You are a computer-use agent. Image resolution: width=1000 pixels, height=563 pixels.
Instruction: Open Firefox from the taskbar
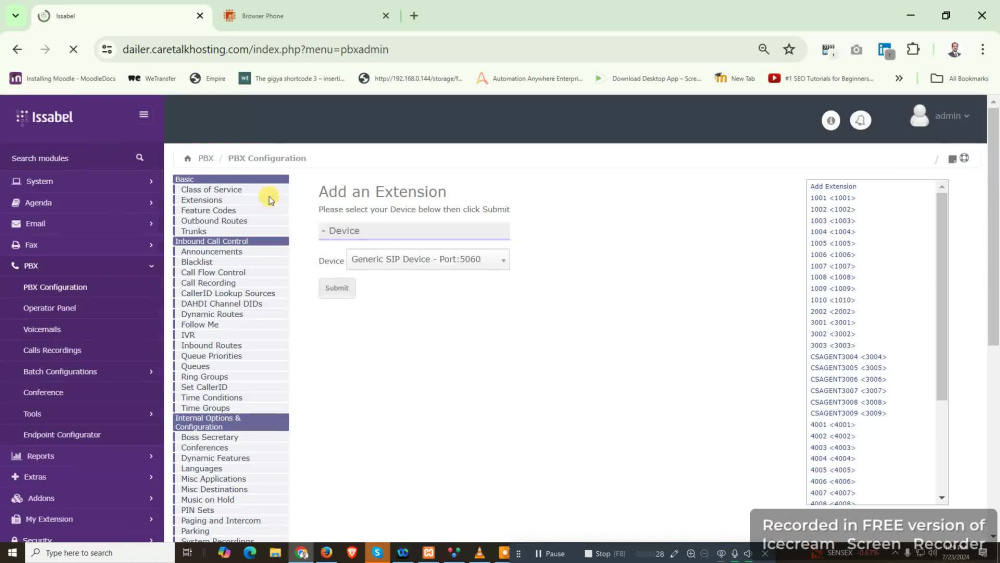pyautogui.click(x=327, y=553)
